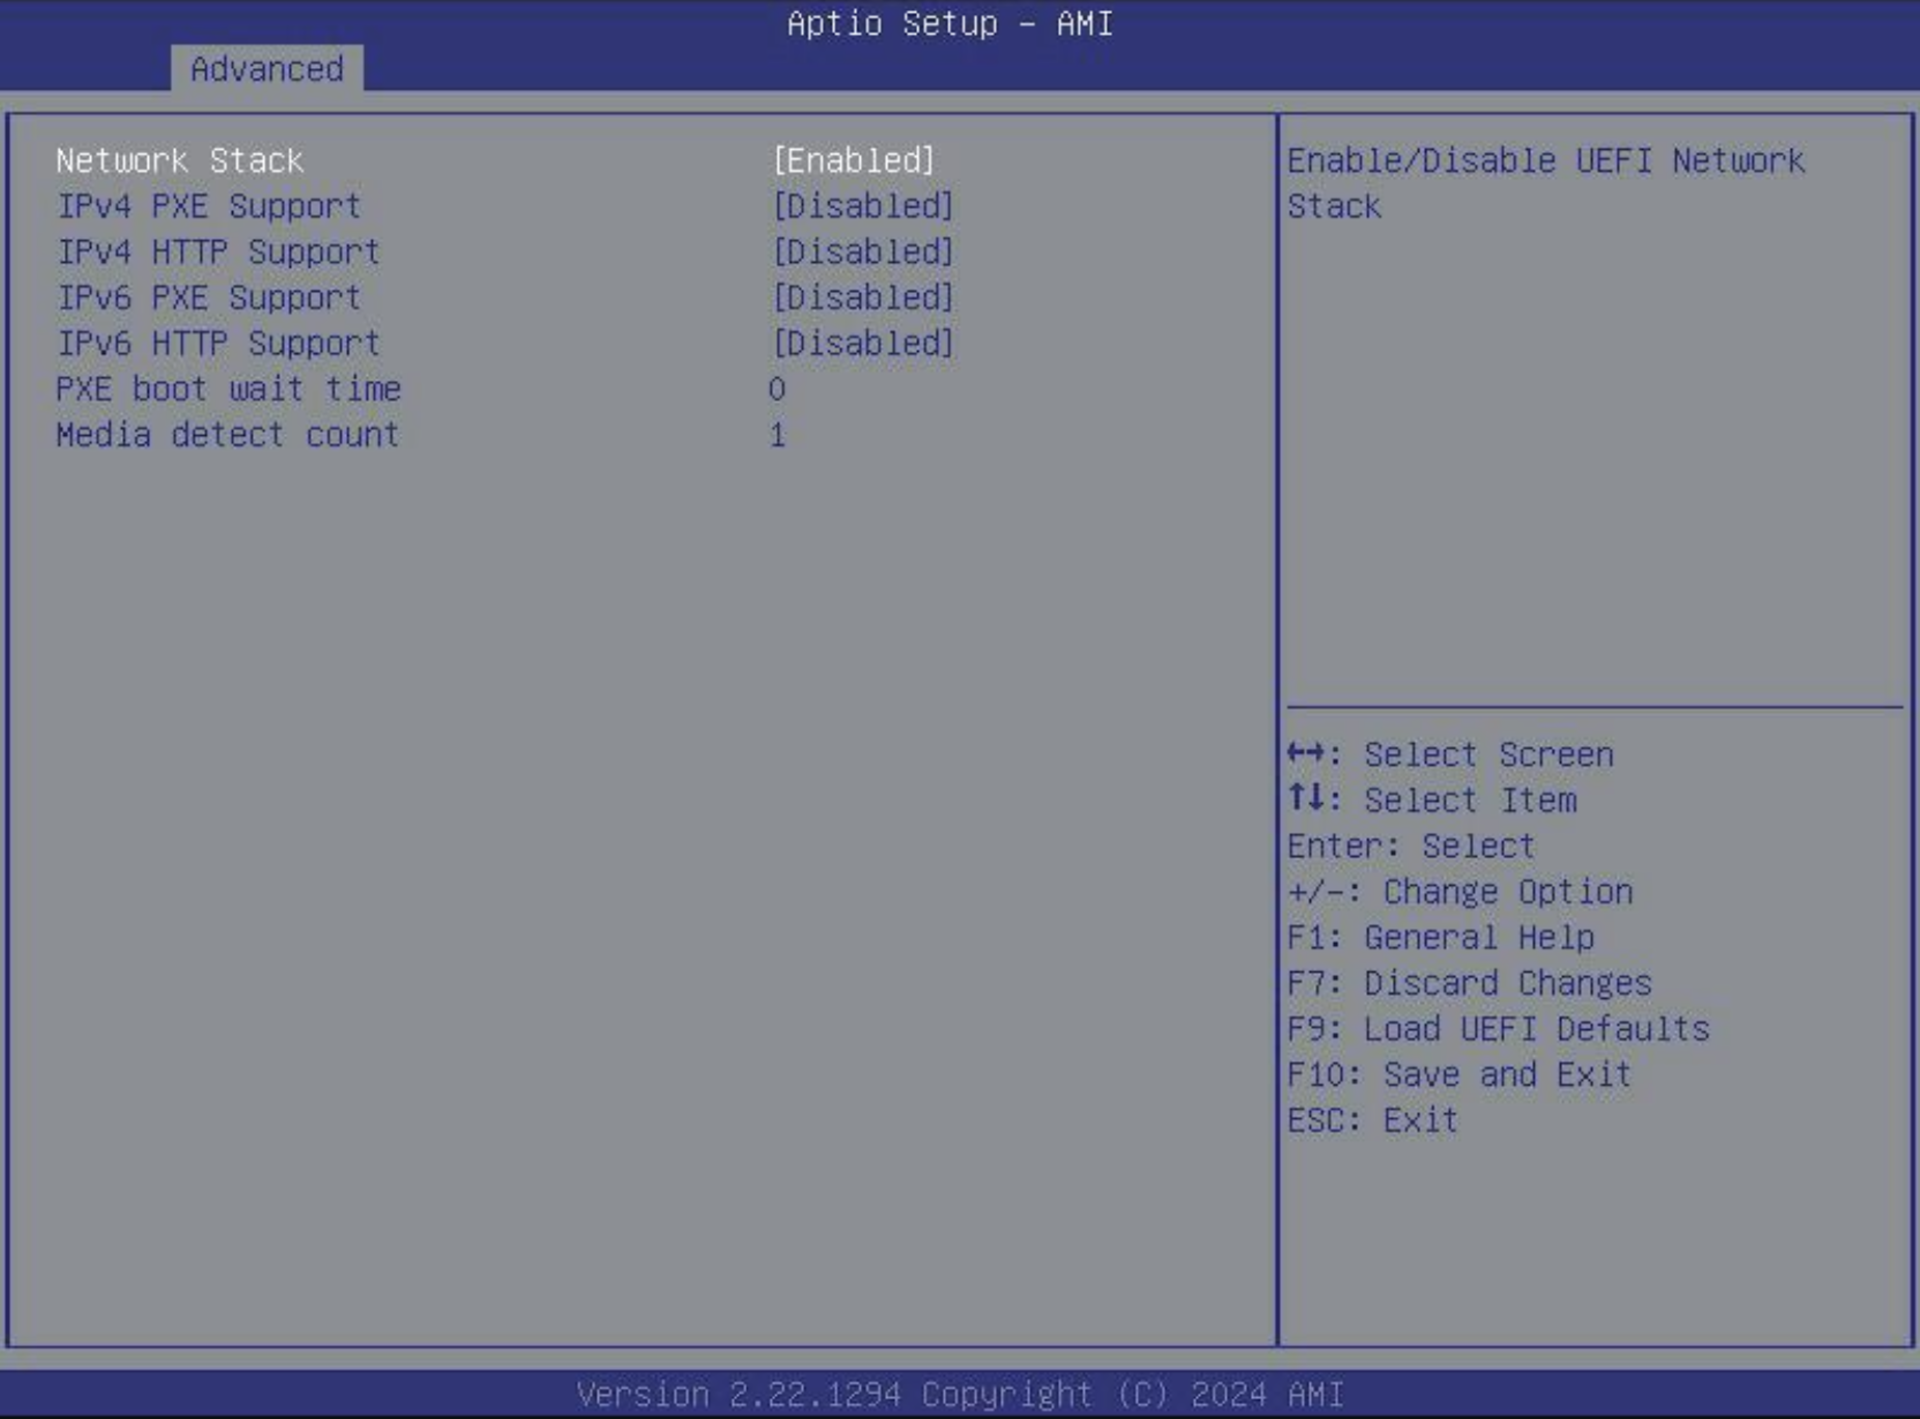Click the Enter: Select hint
The image size is (1920, 1419).
point(1411,846)
